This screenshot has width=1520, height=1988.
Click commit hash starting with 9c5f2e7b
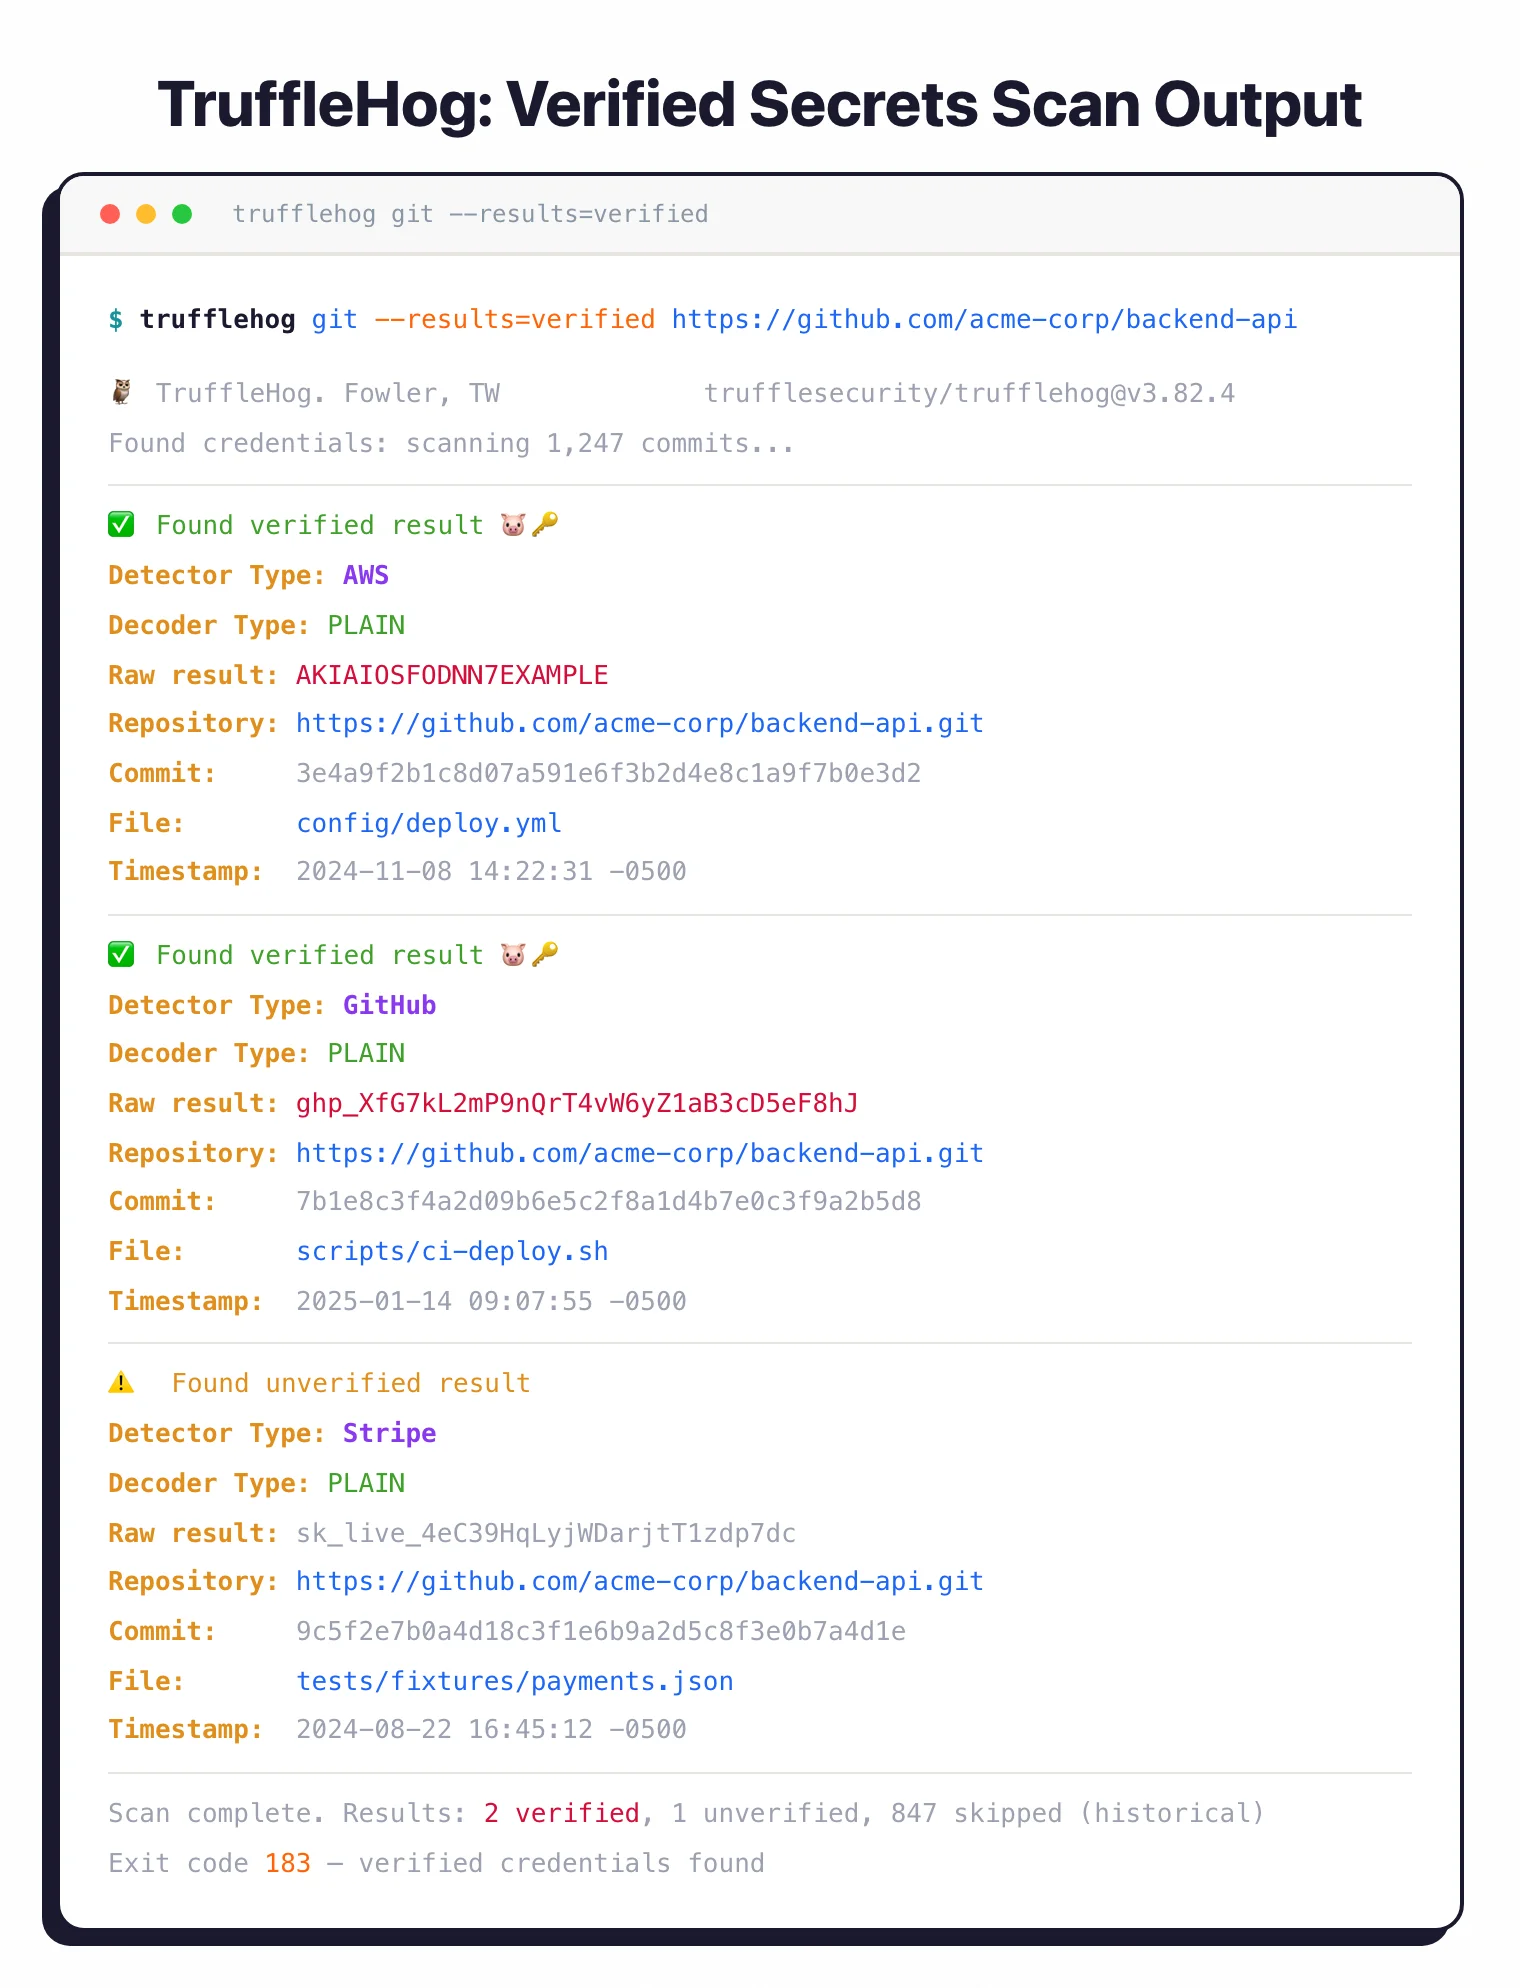pos(601,1631)
